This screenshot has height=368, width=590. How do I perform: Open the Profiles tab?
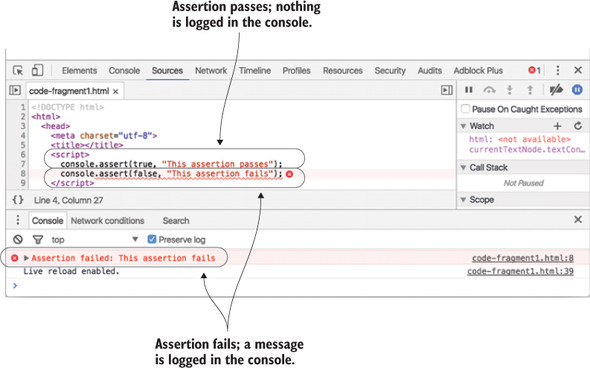[x=297, y=70]
